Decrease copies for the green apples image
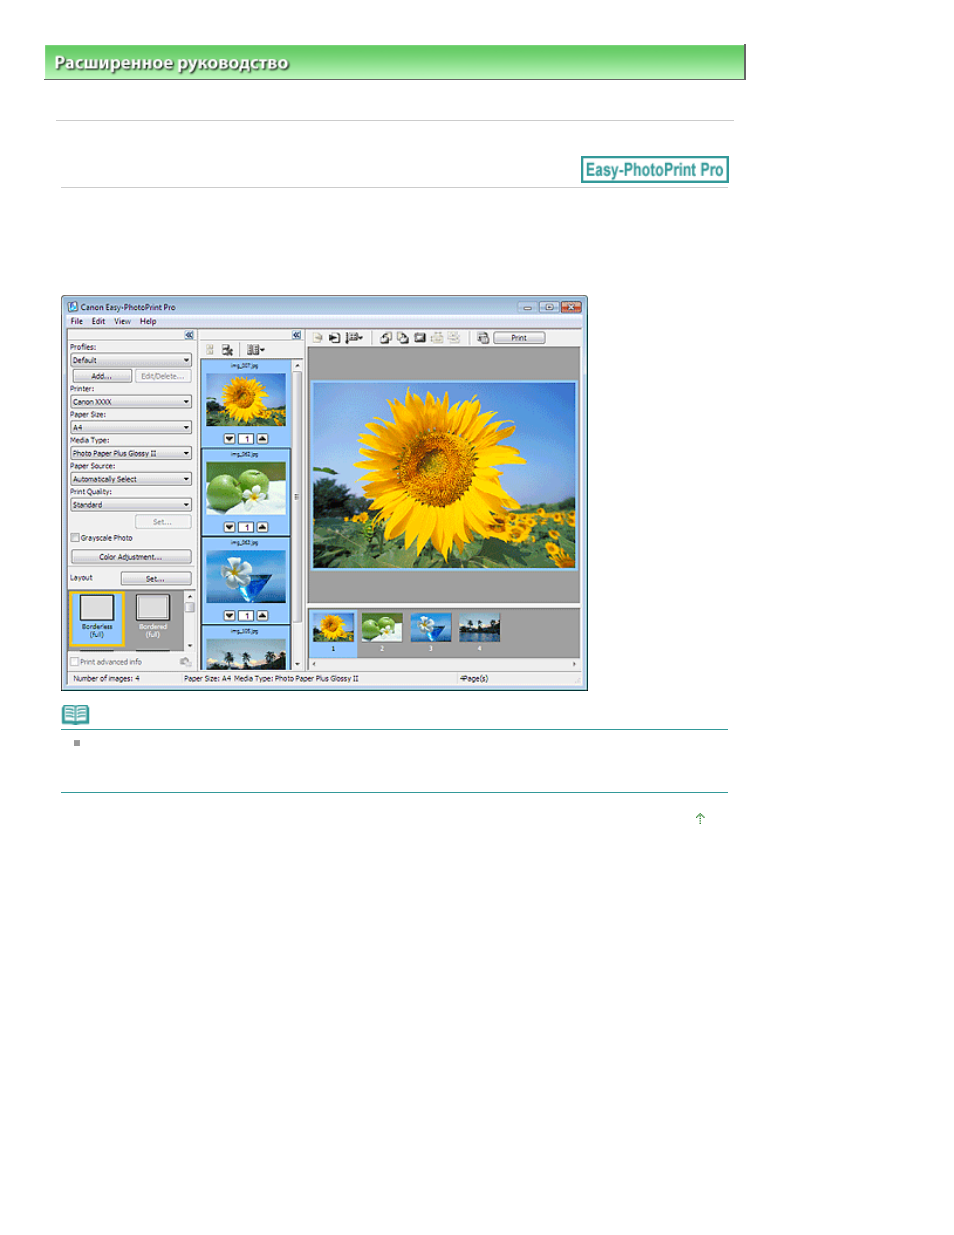This screenshot has height=1235, width=954. [229, 527]
